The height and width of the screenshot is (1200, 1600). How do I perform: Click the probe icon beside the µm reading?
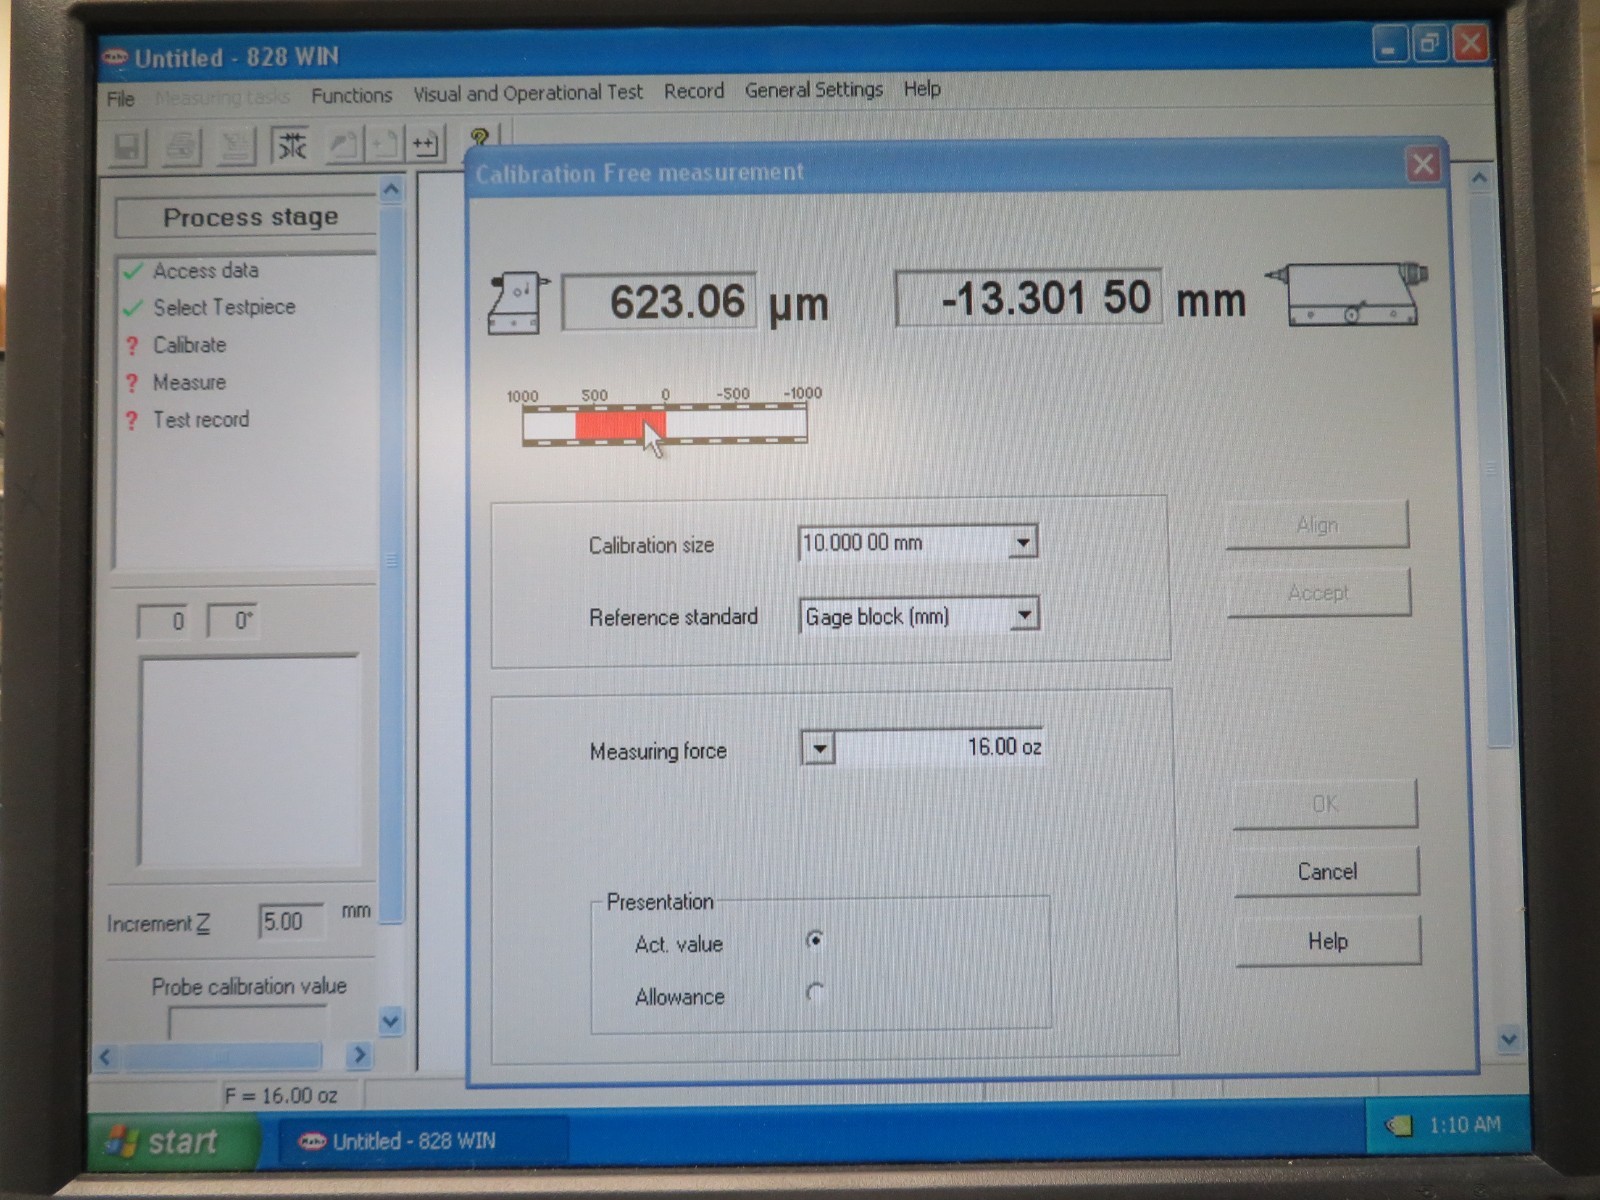(x=517, y=302)
